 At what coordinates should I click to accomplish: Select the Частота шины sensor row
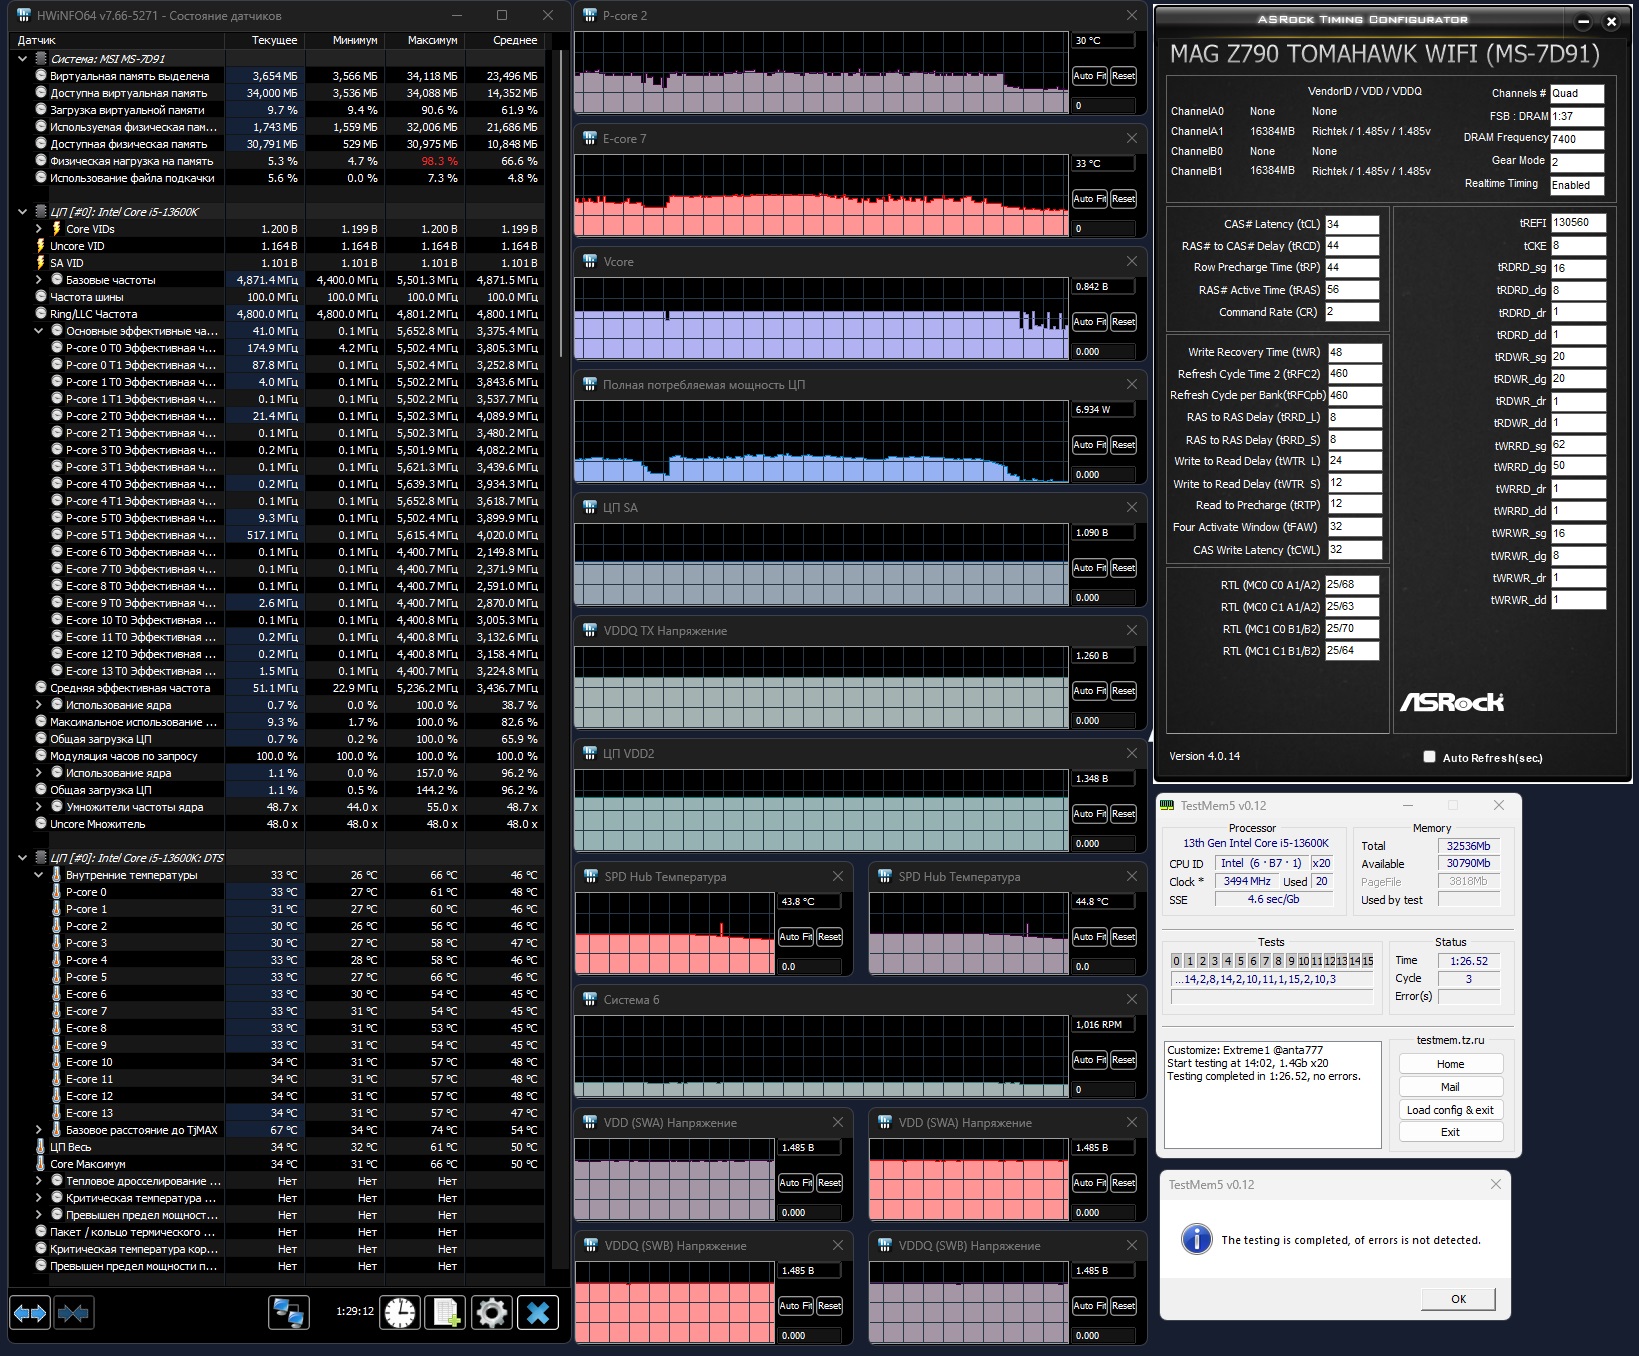277,297
